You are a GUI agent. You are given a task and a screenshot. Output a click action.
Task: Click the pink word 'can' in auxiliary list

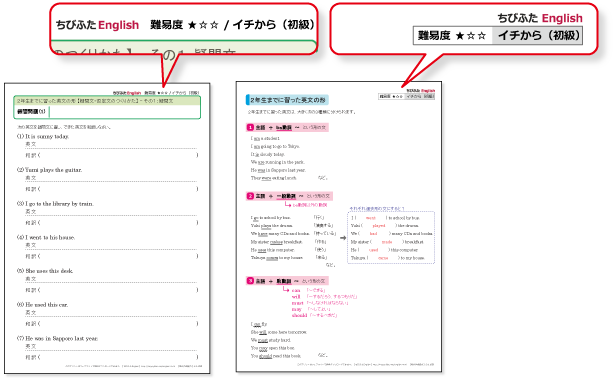click(x=296, y=290)
